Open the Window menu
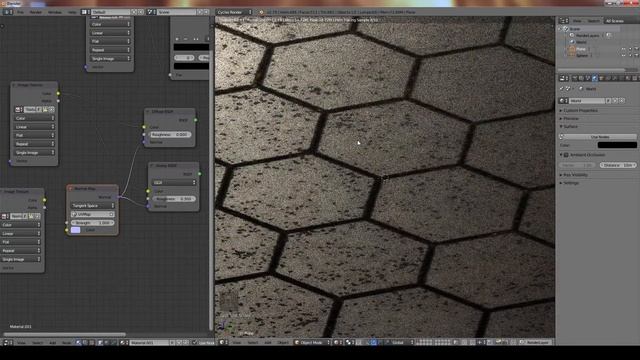 tap(55, 12)
